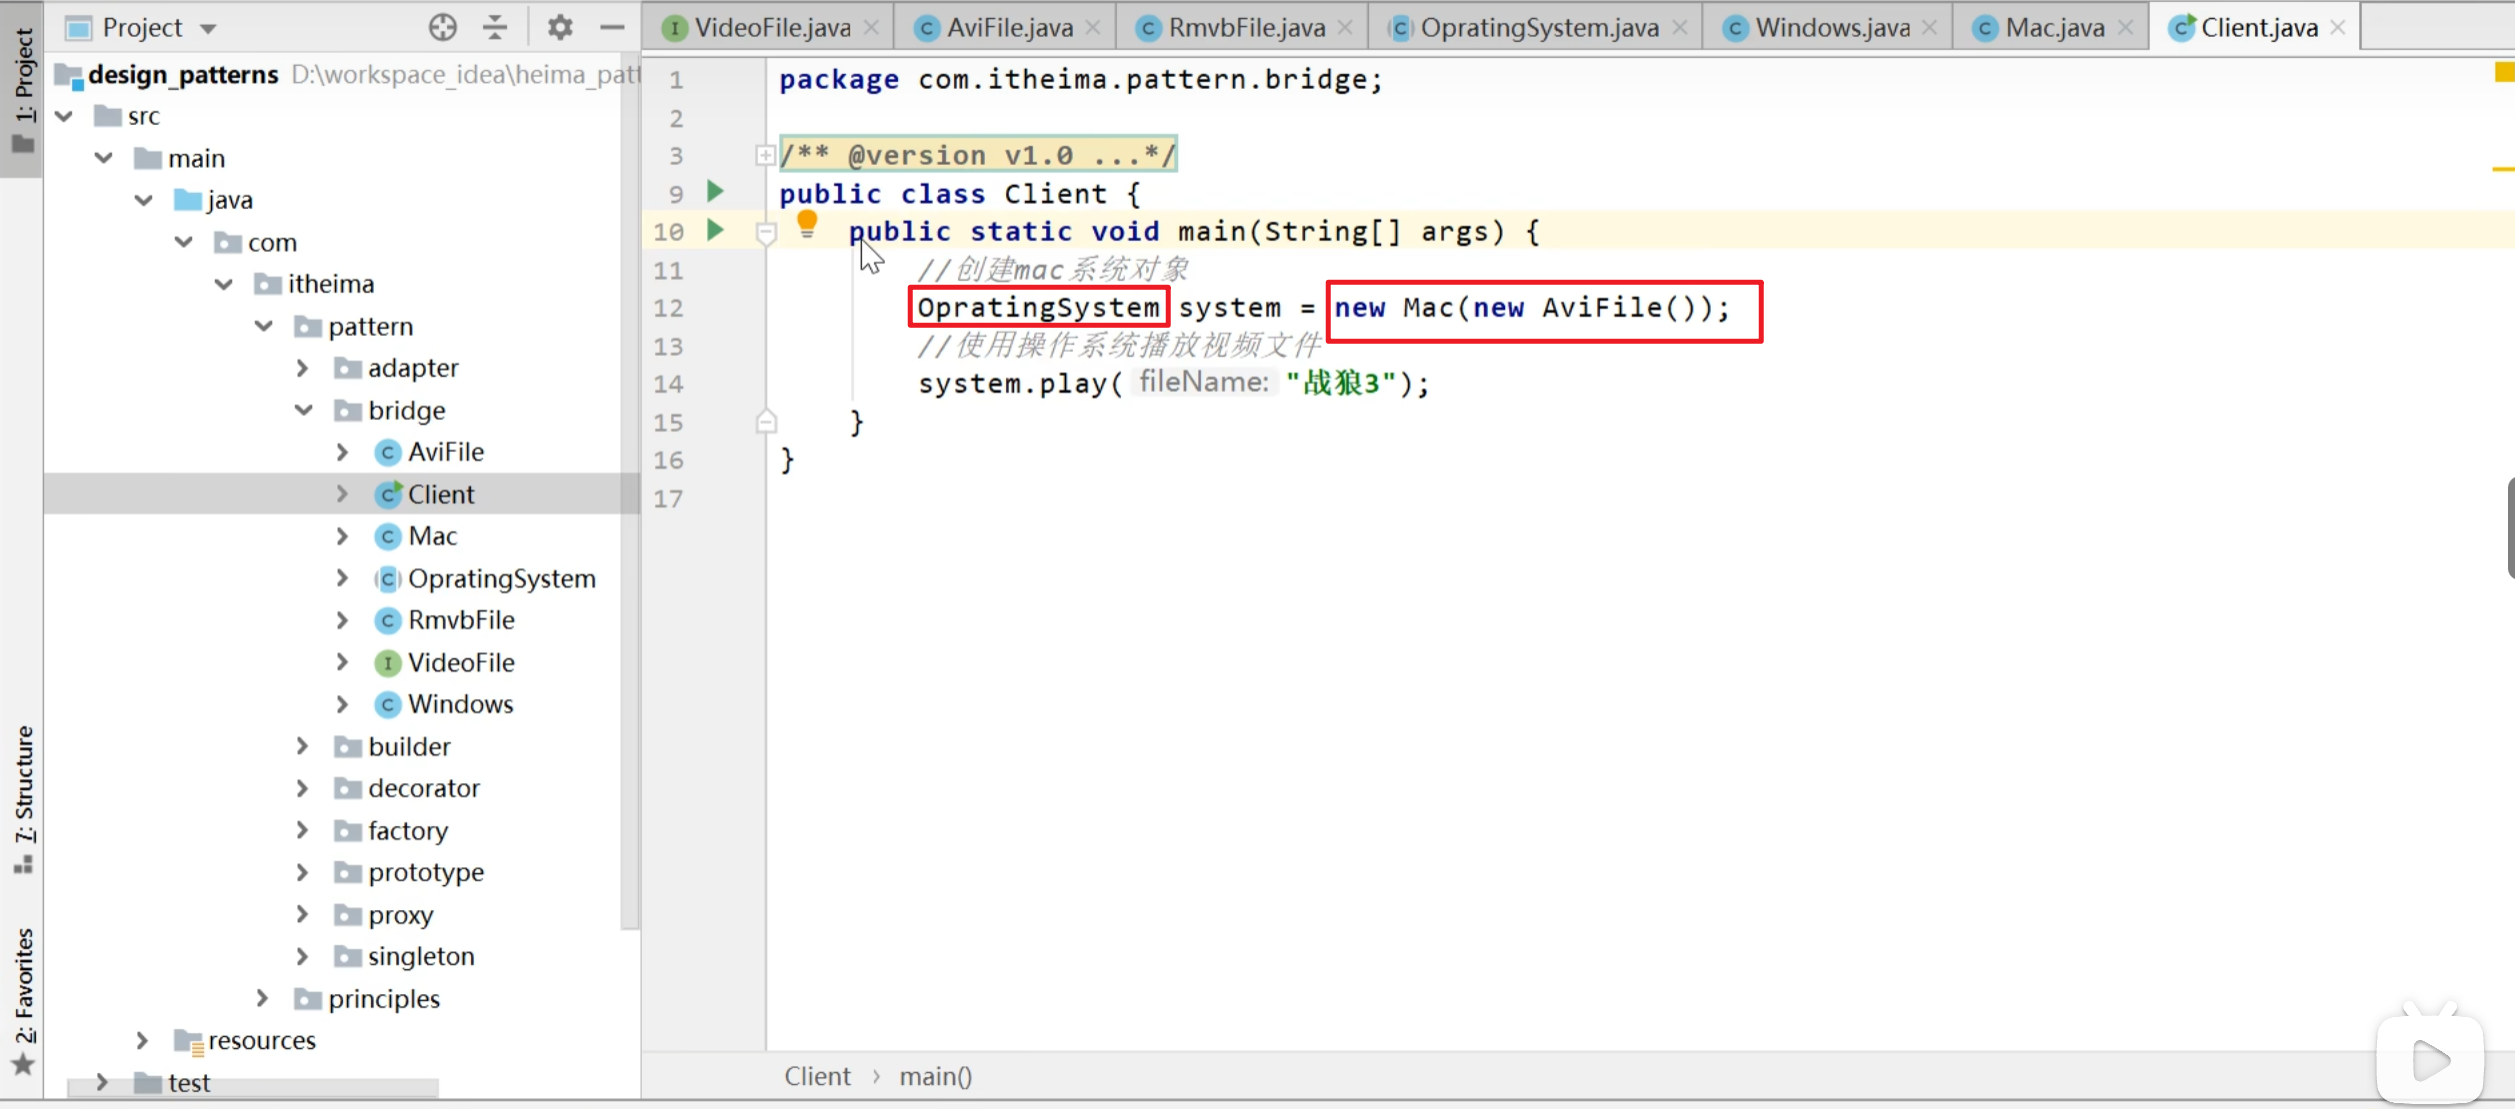Select the proxy package folder icon
This screenshot has width=2515, height=1109.
(x=347, y=914)
